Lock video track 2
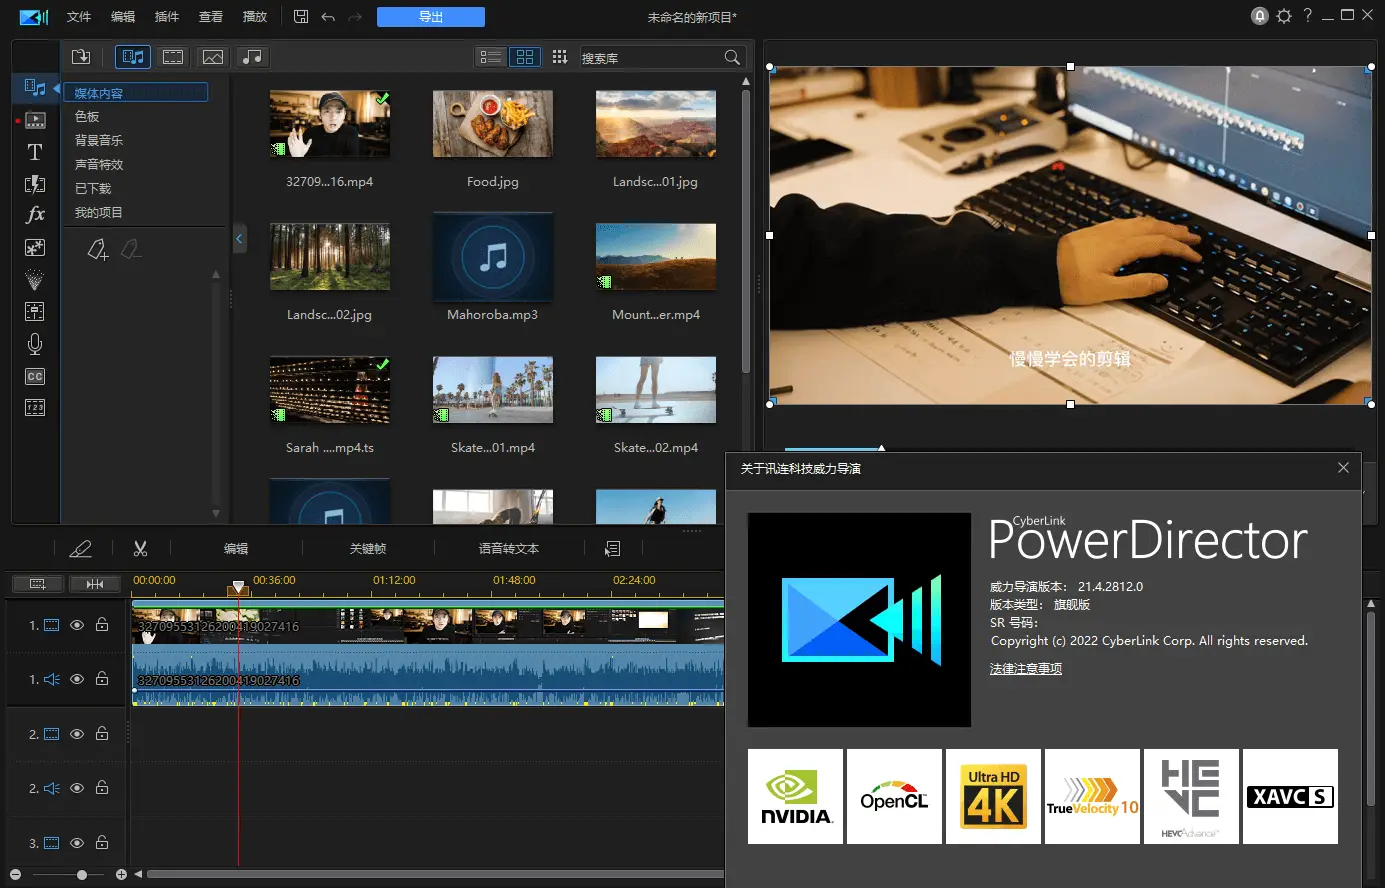This screenshot has width=1385, height=888. (102, 733)
